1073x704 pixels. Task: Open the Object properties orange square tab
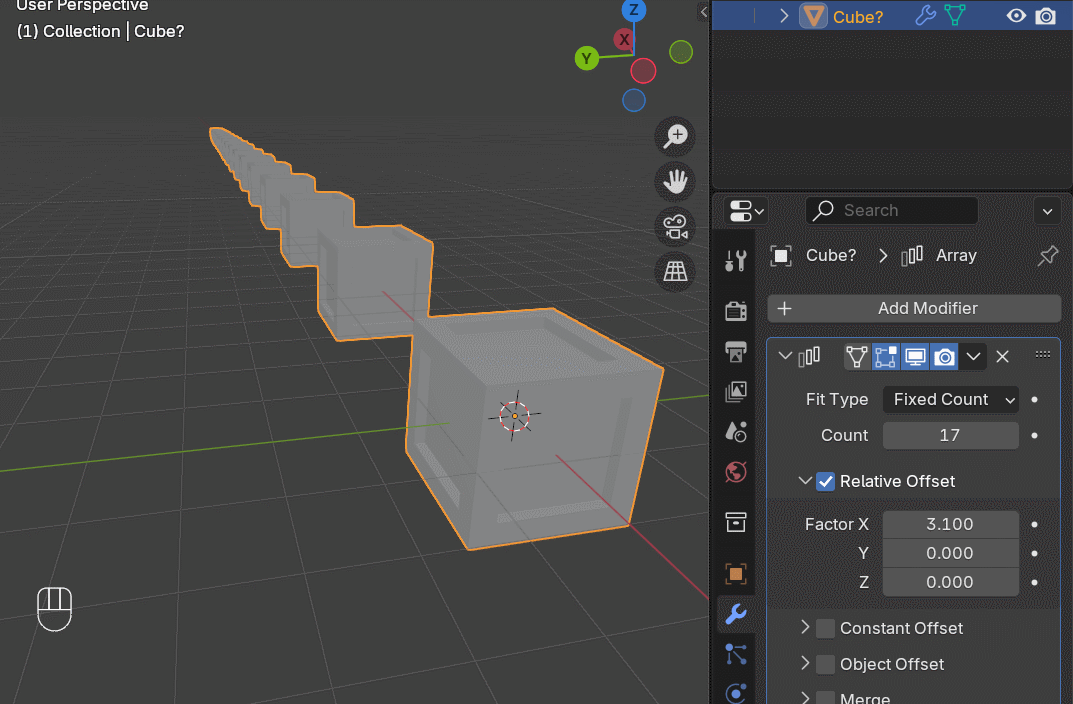click(736, 574)
